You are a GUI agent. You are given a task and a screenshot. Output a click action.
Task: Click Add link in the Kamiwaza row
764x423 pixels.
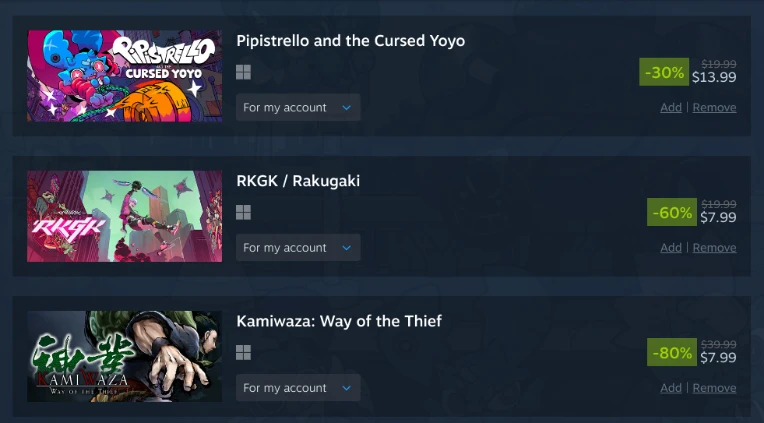click(x=671, y=388)
